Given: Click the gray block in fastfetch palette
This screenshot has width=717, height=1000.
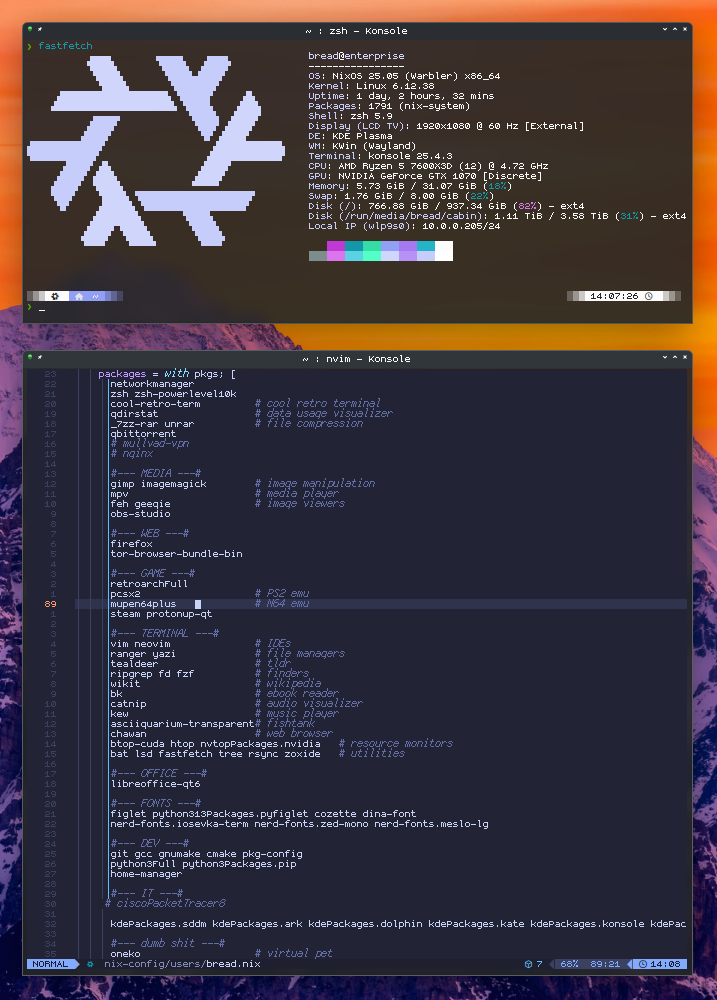Looking at the screenshot, I should 318,256.
